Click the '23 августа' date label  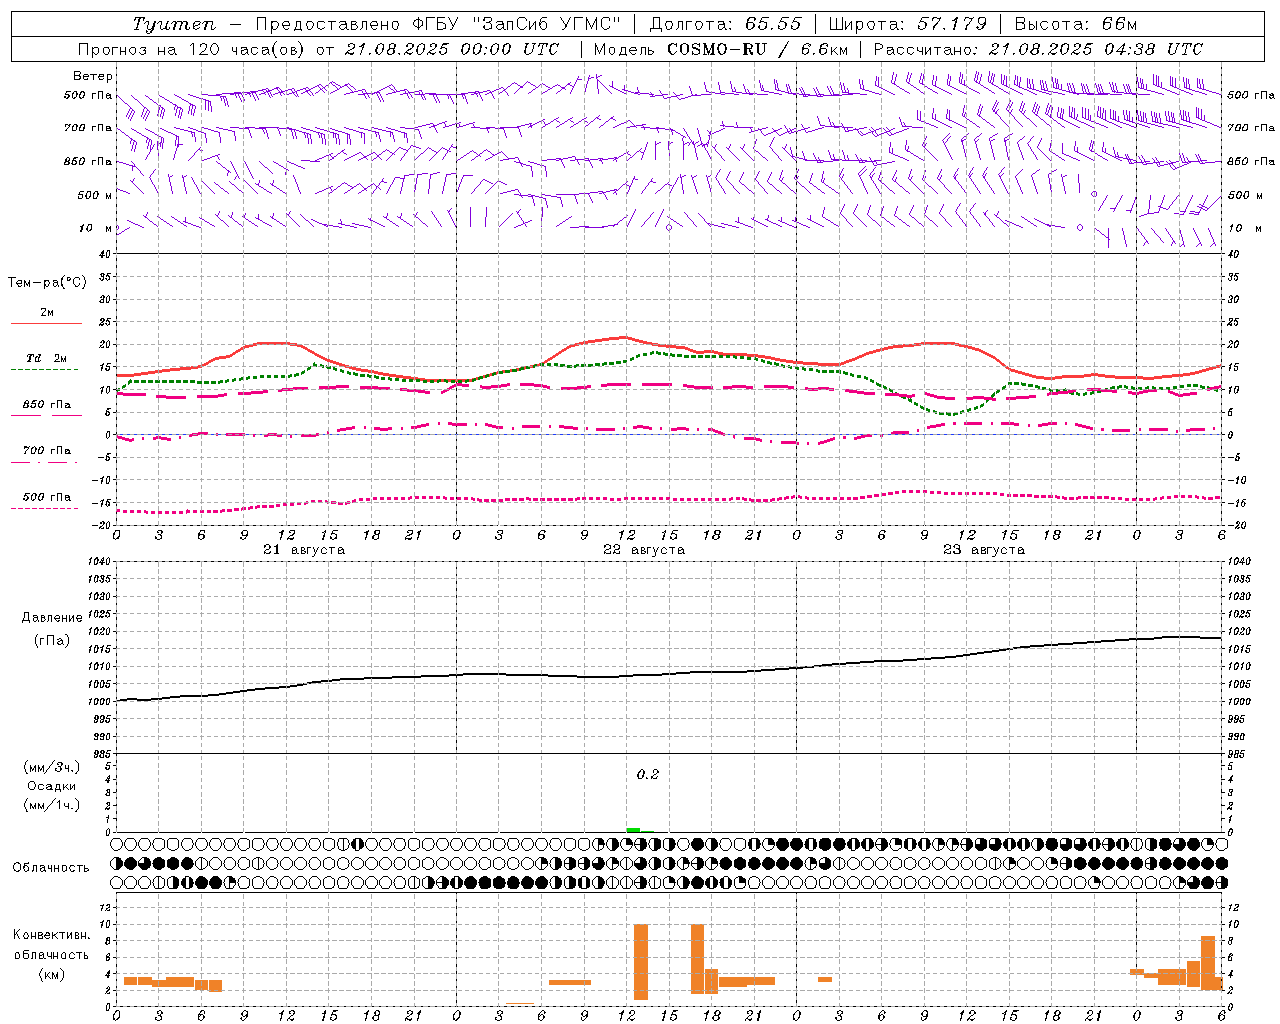[x=984, y=550]
